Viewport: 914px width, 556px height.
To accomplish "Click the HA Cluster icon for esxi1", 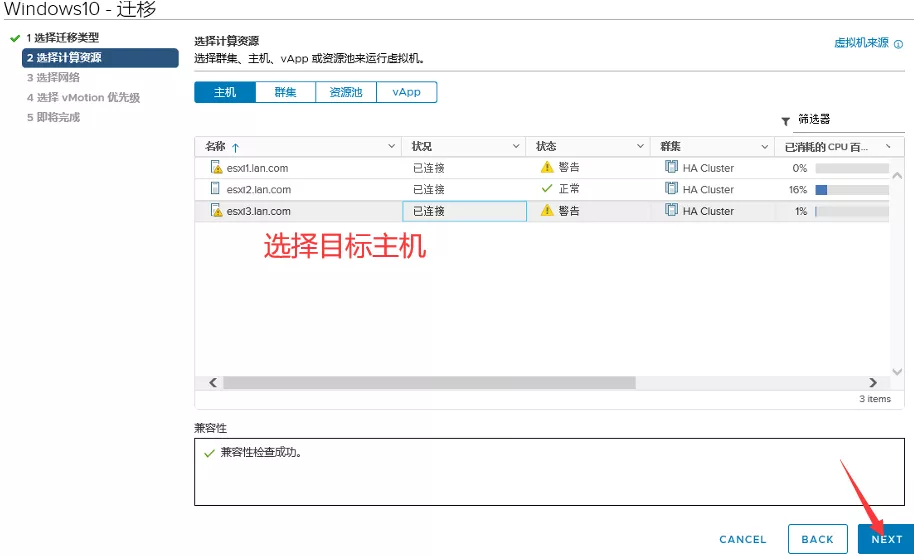I will pos(671,167).
